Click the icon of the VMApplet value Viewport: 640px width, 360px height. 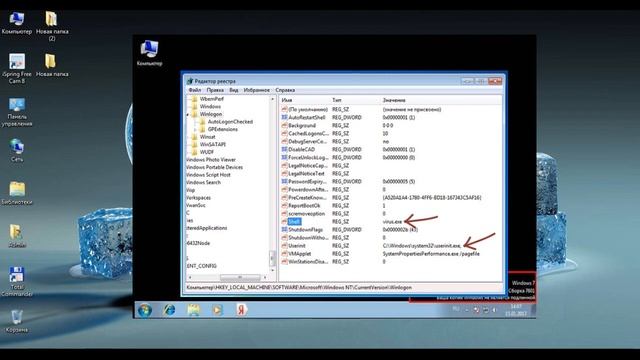284,253
